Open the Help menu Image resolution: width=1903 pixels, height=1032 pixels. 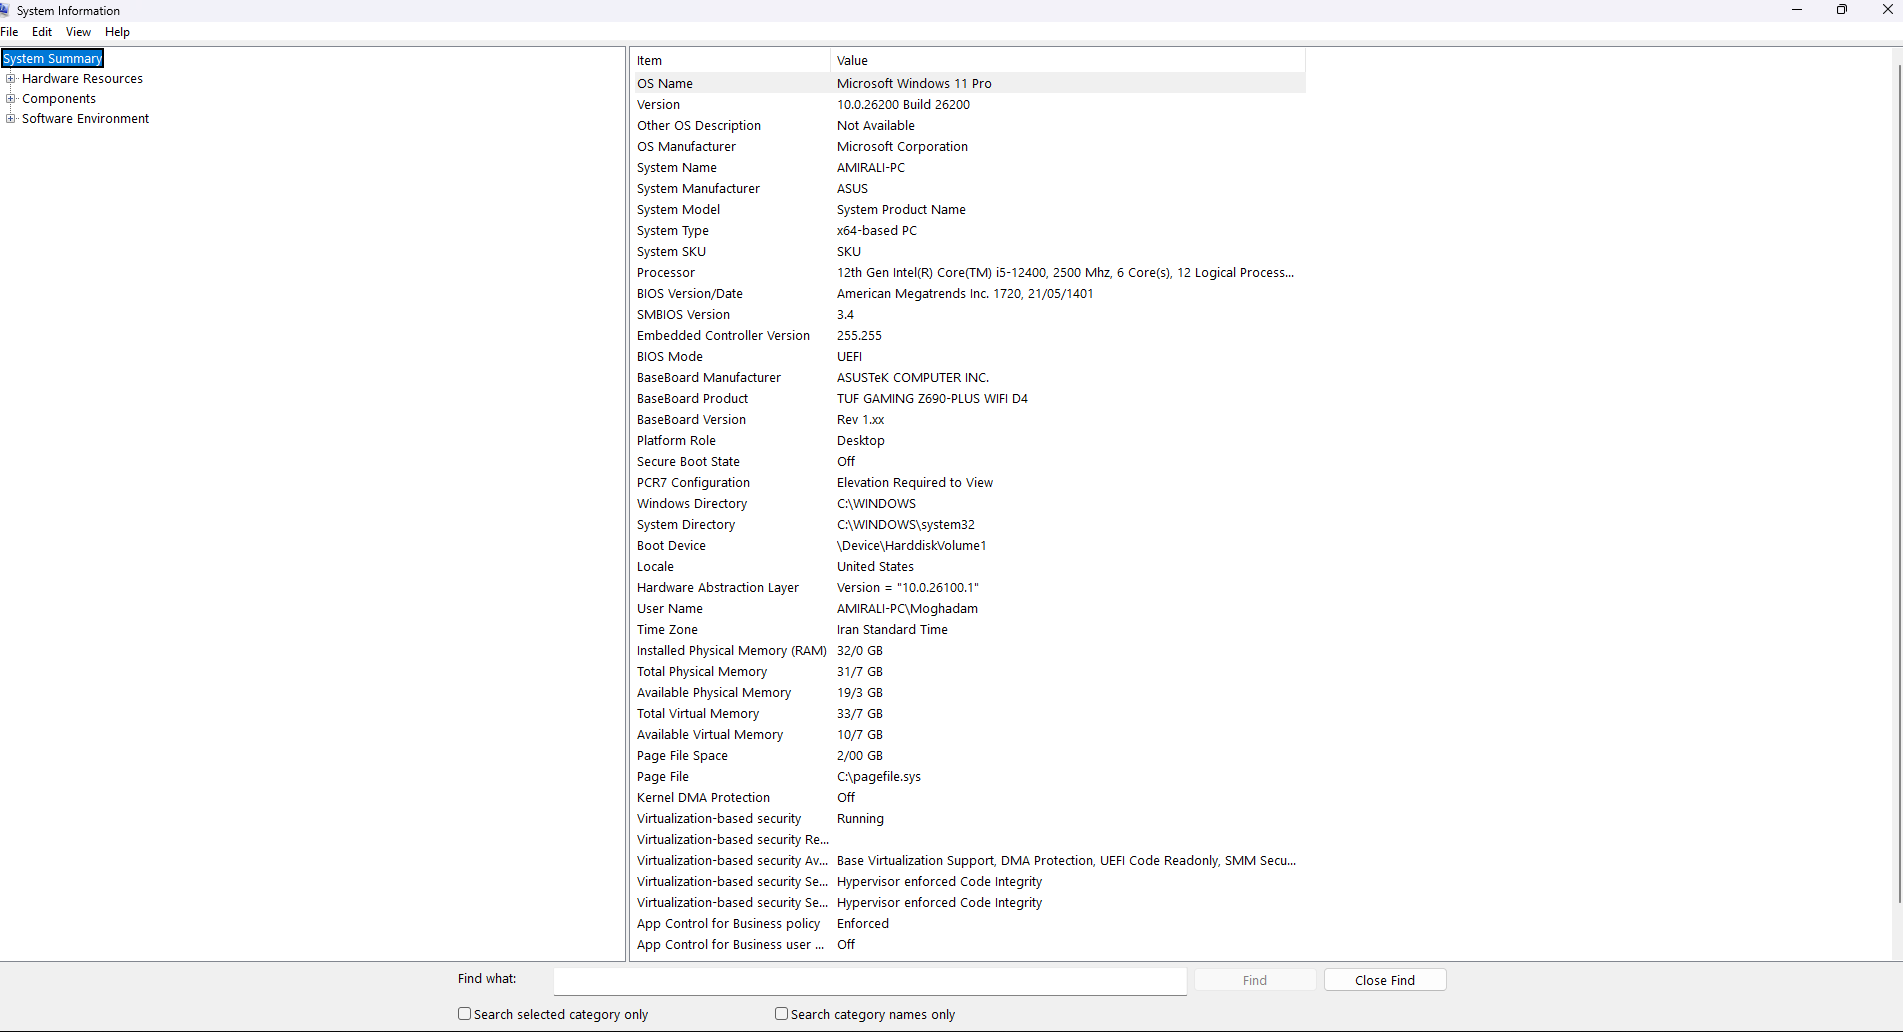pos(117,32)
